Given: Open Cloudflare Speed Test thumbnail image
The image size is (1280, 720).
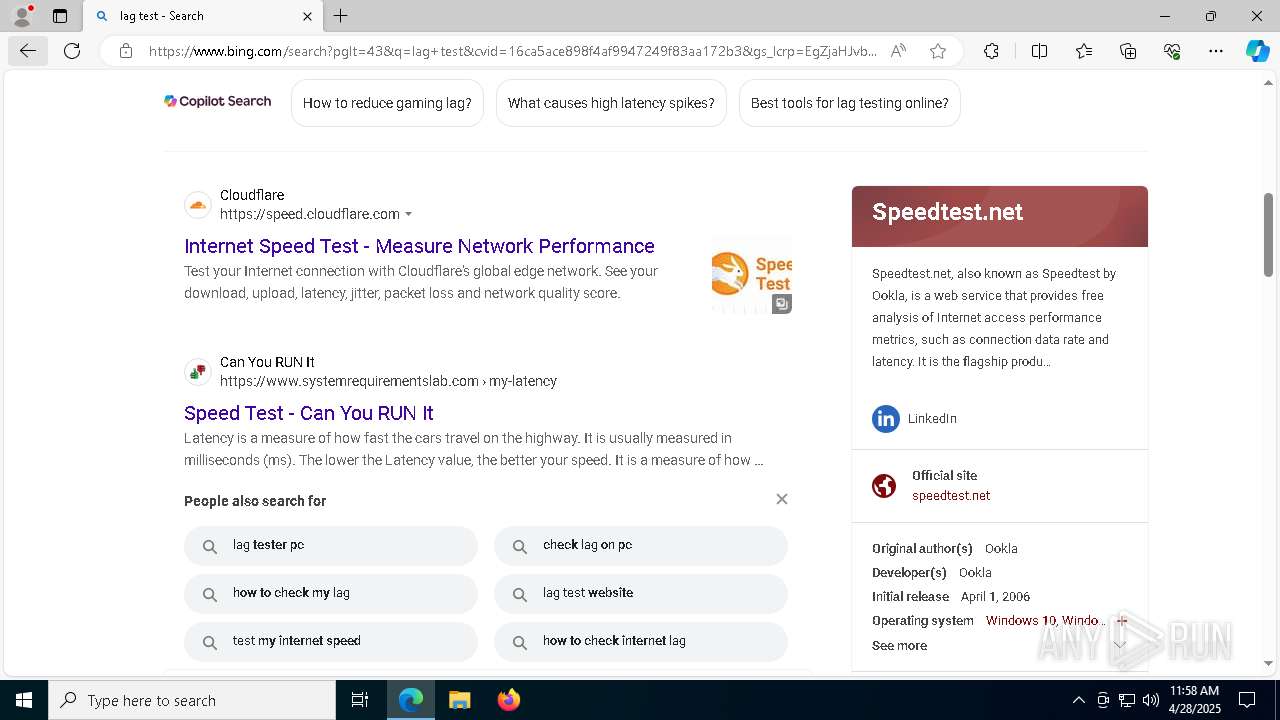Looking at the screenshot, I should point(751,275).
